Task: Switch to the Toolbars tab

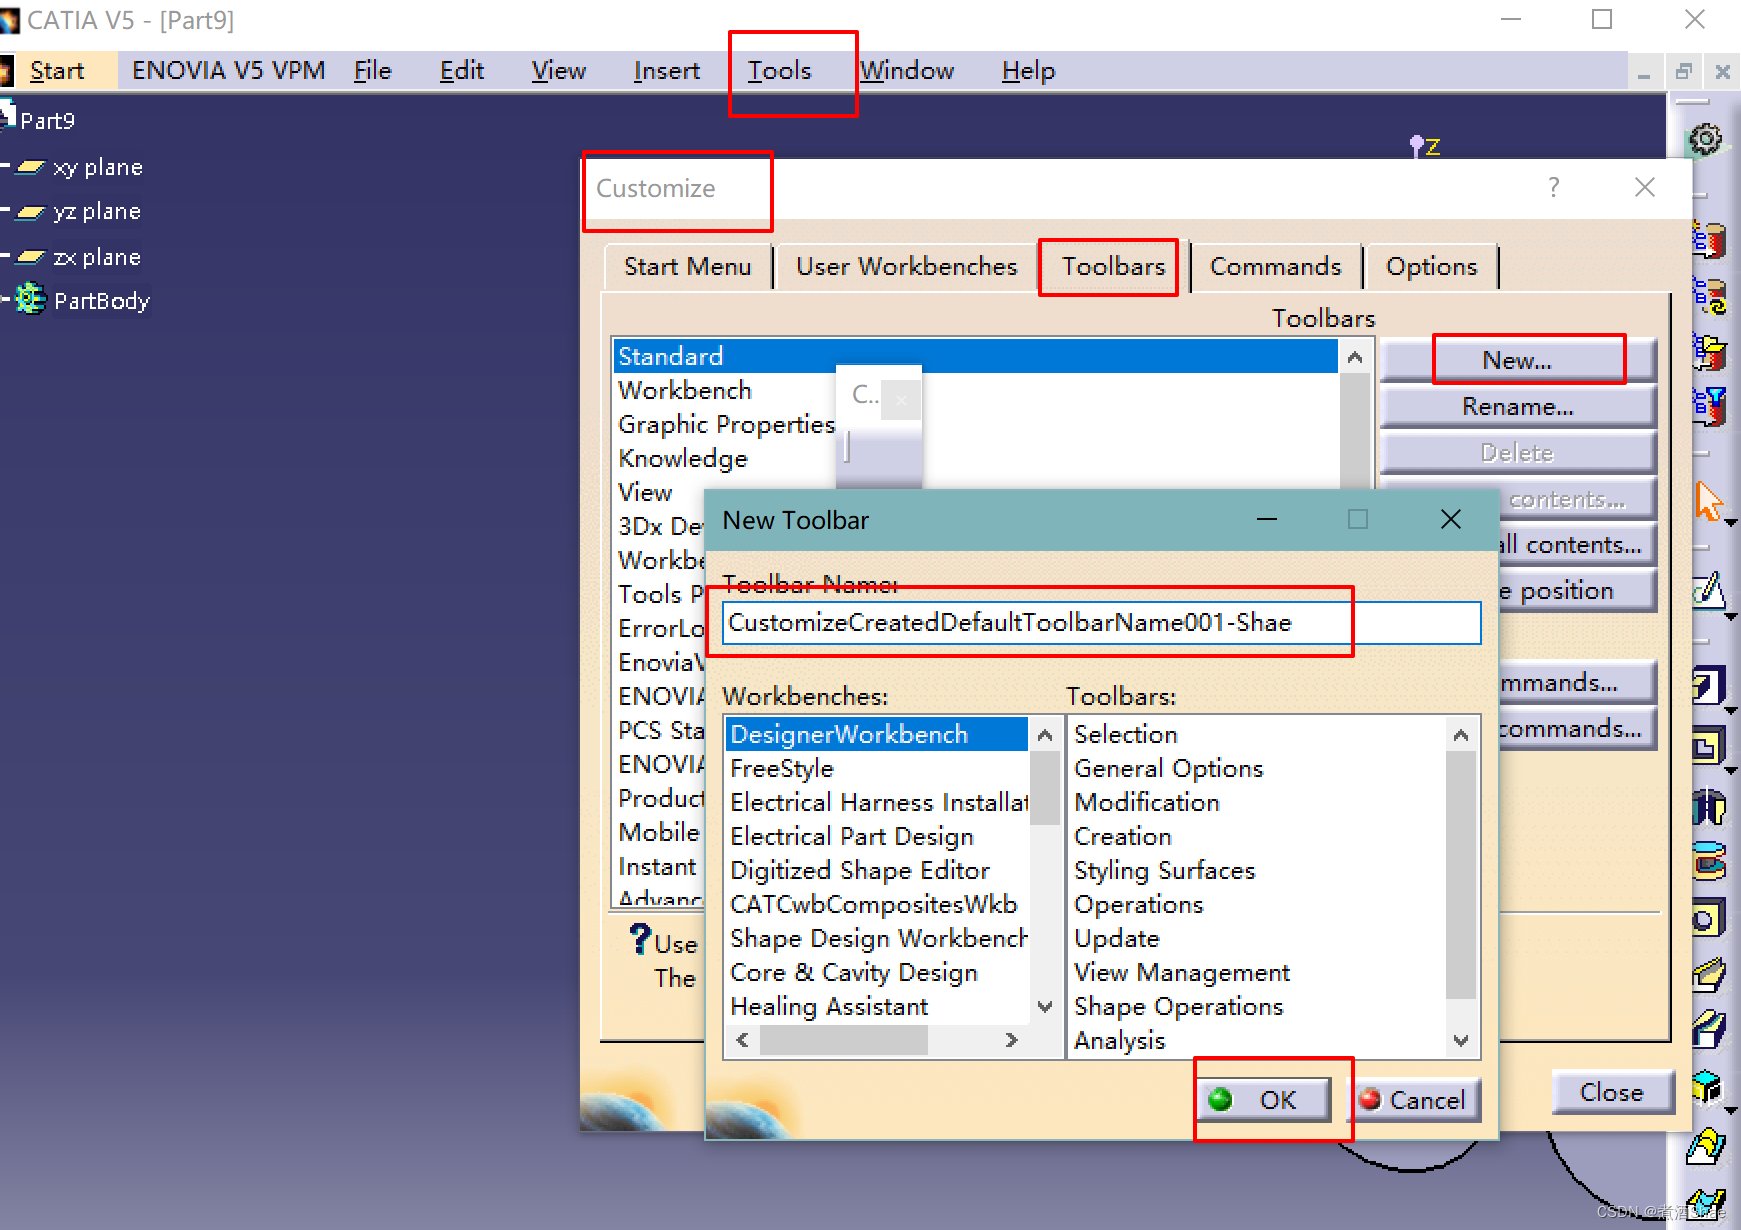Action: [1113, 267]
